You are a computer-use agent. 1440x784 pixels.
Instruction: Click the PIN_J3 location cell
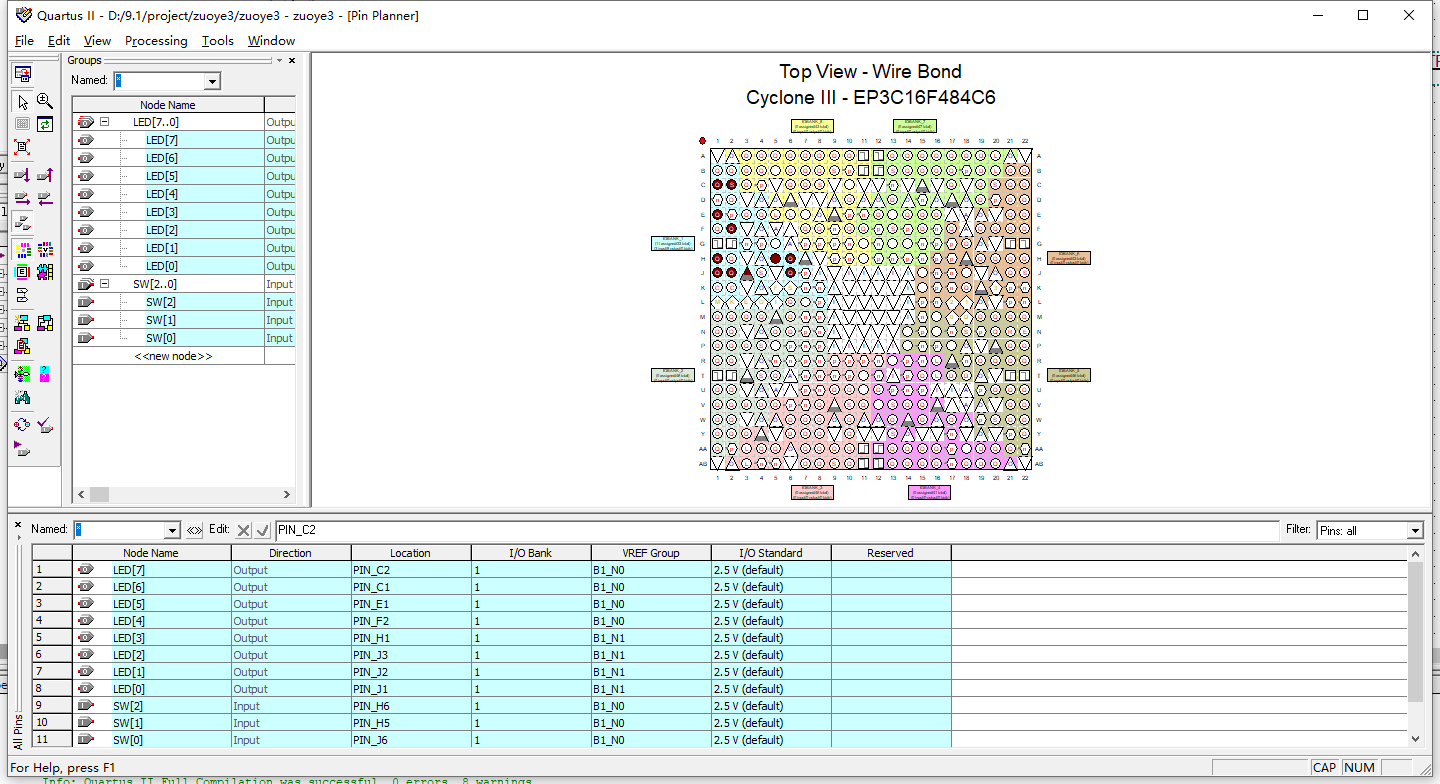[x=411, y=655]
